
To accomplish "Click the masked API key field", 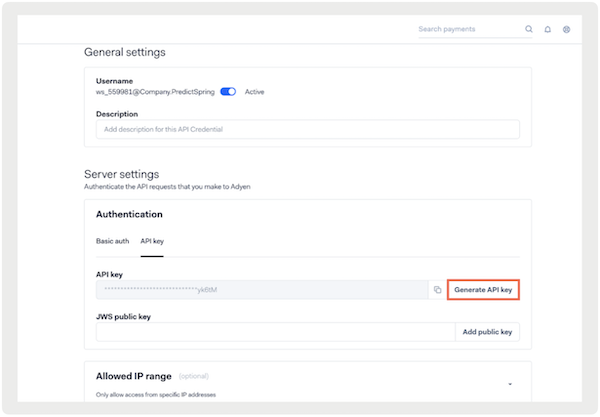I will tap(262, 290).
